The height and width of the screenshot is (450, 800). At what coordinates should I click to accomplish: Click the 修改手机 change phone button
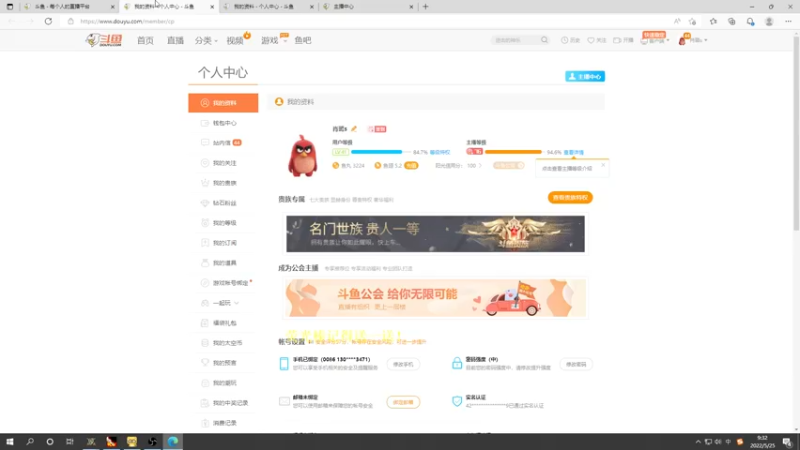[403, 364]
